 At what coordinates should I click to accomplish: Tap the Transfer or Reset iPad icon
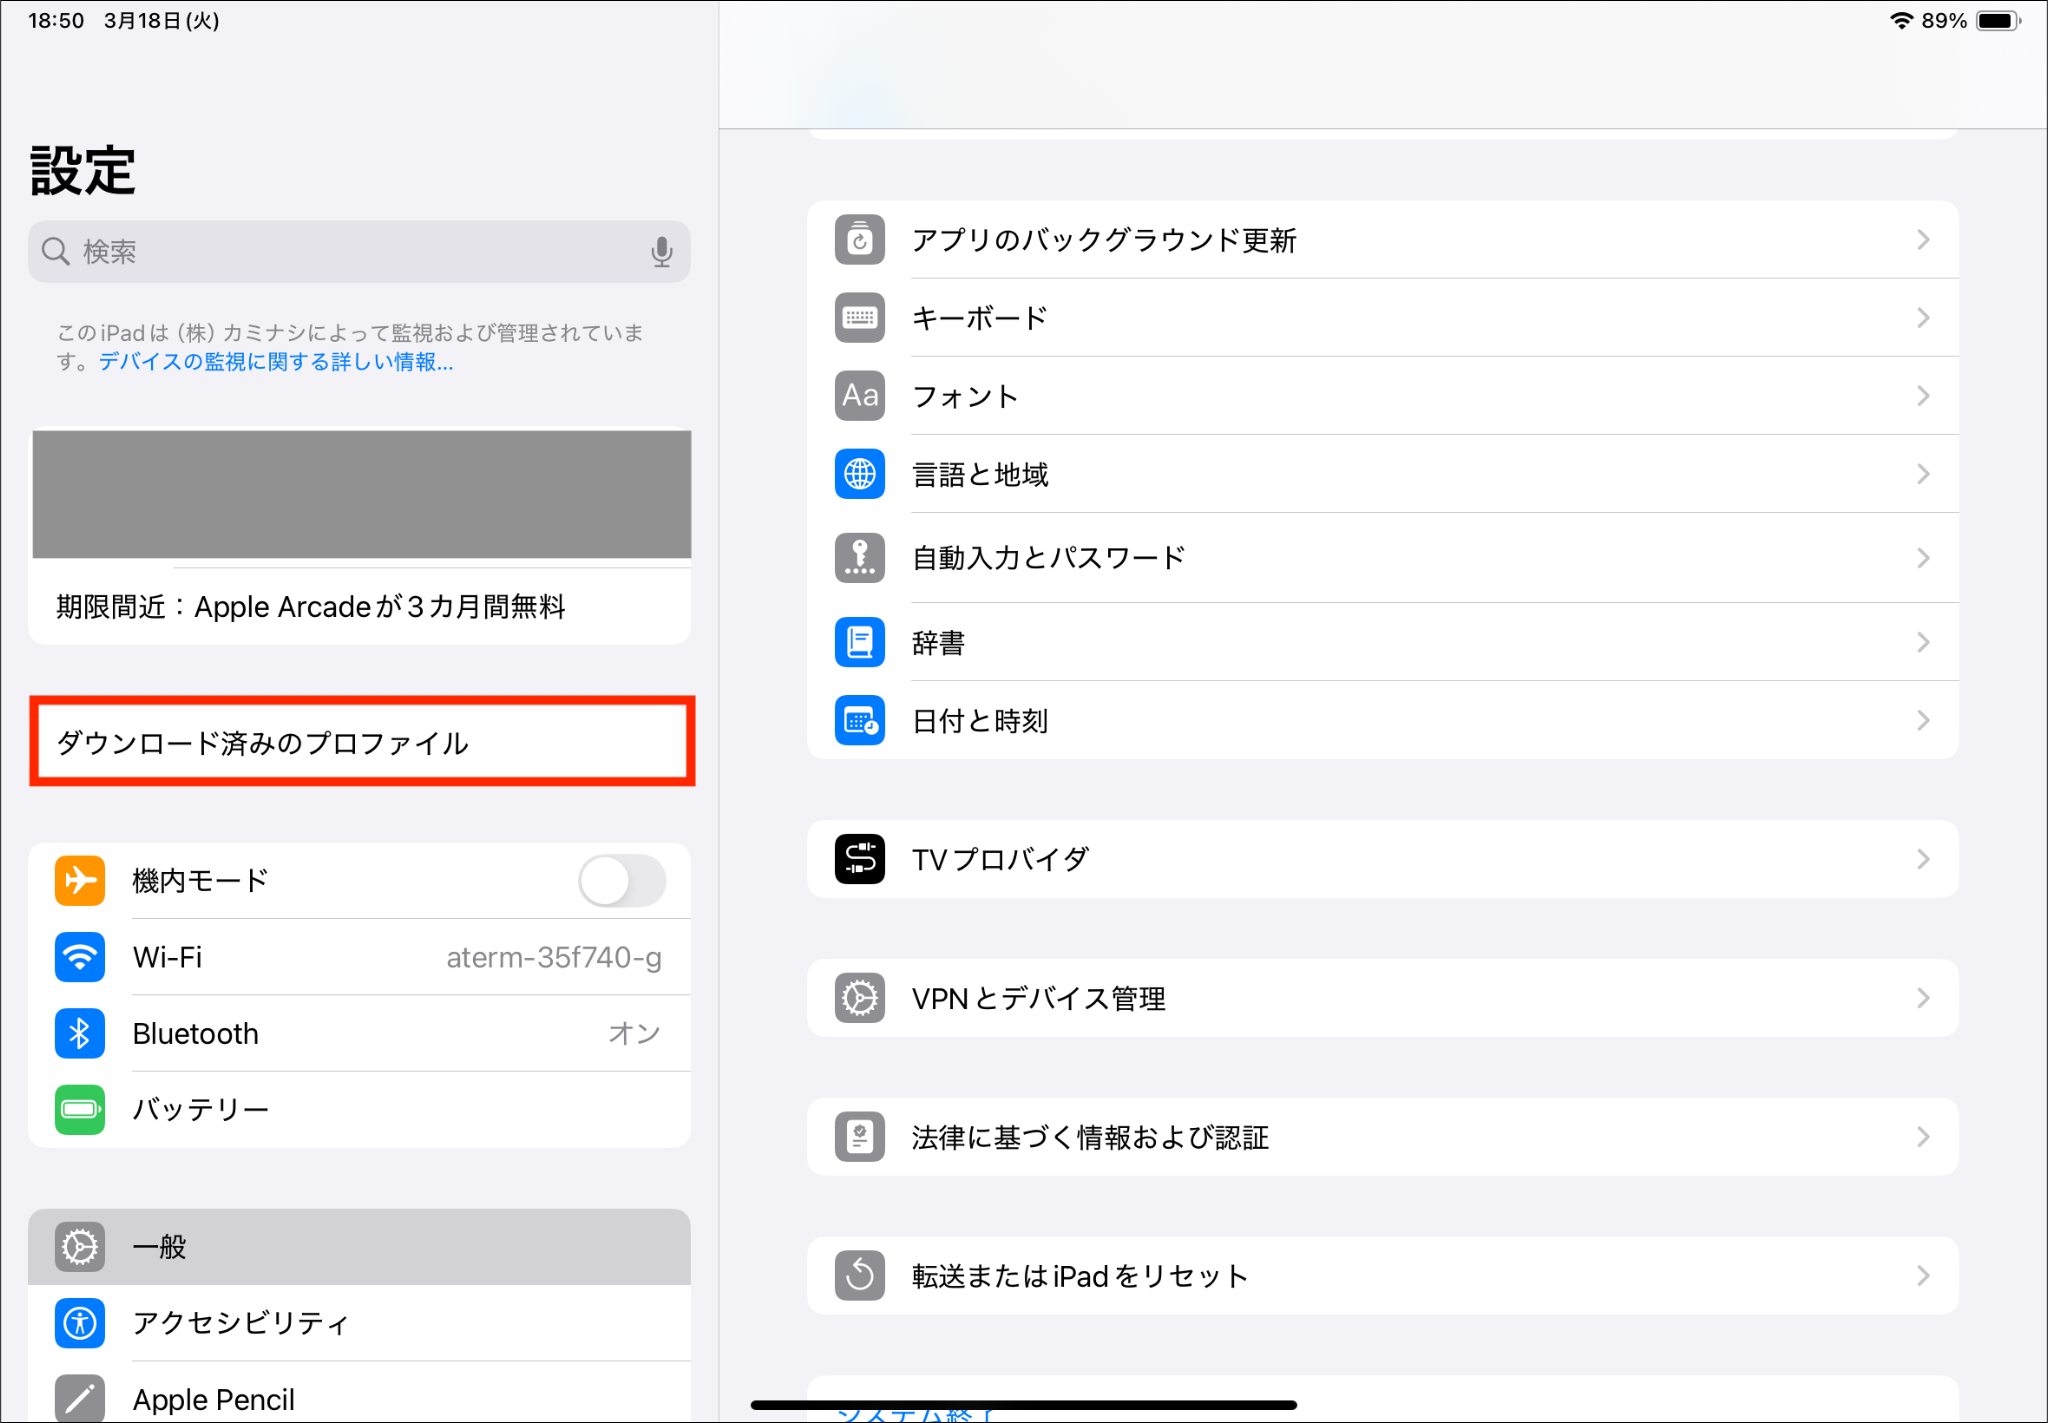point(859,1276)
